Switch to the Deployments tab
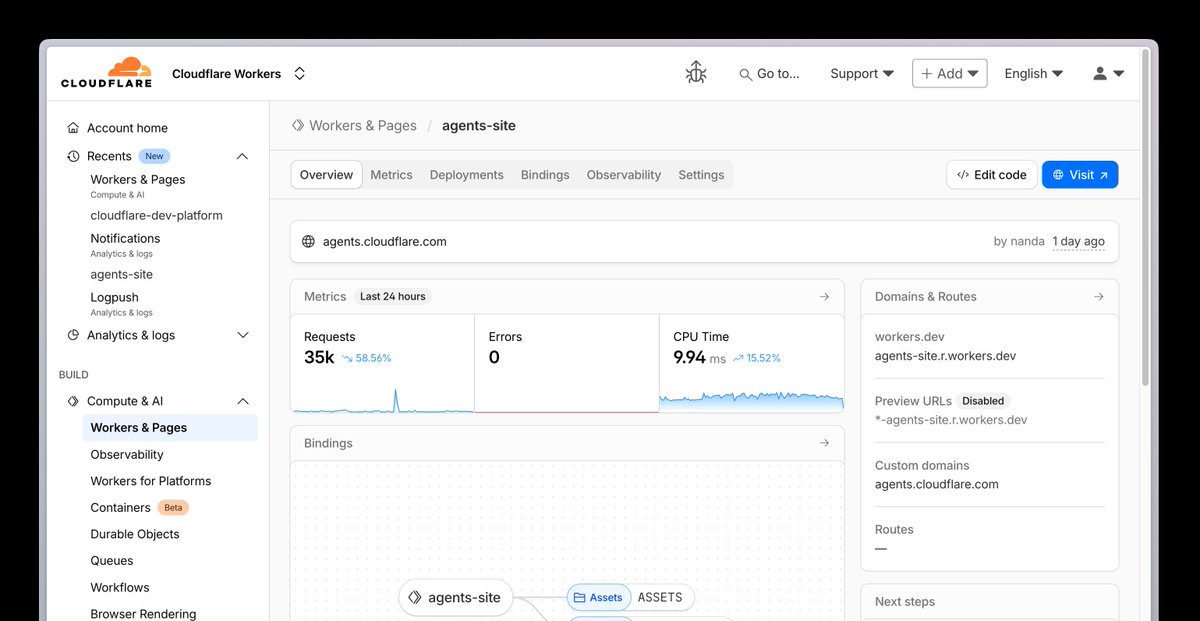The image size is (1200, 621). click(x=467, y=174)
